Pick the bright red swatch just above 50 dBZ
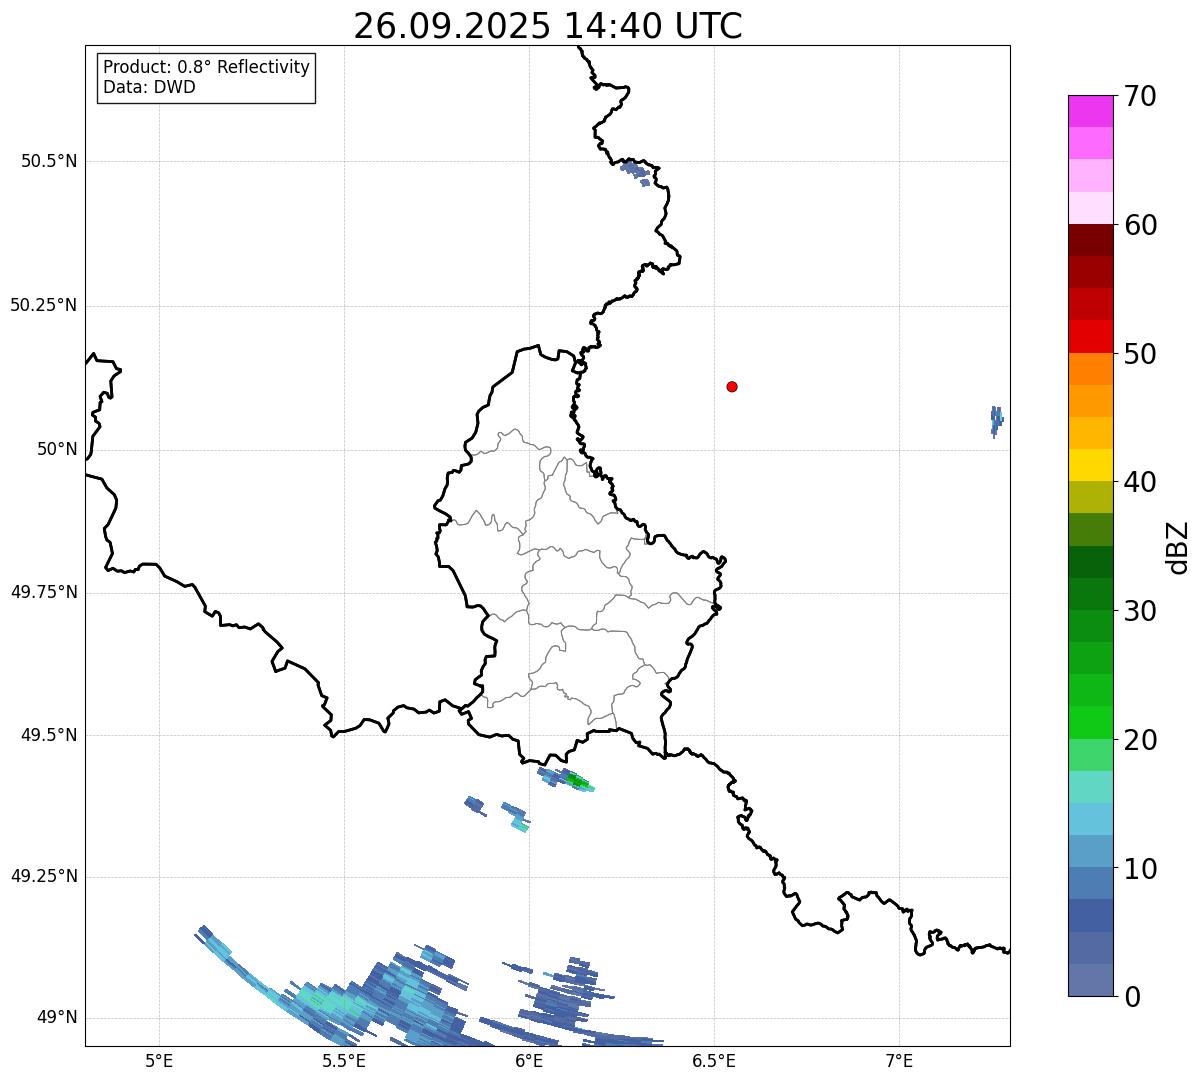Image resolution: width=1202 pixels, height=1081 pixels. click(1090, 336)
